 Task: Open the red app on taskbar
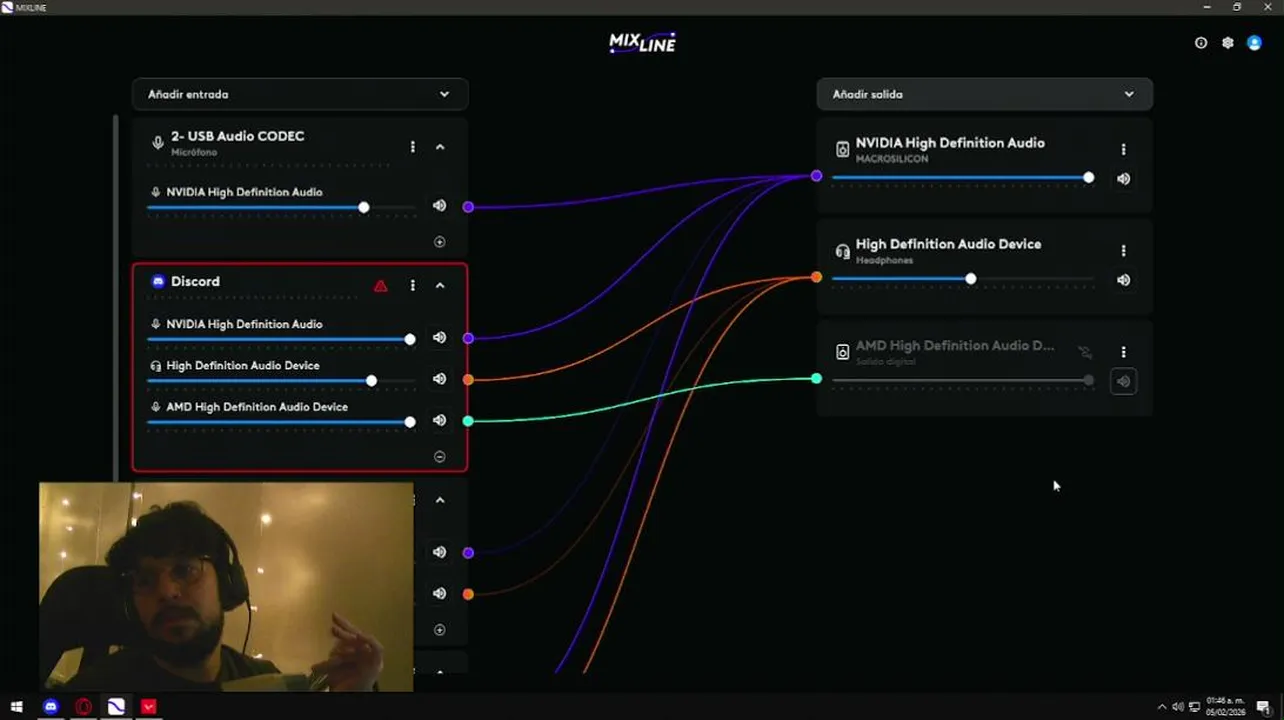click(149, 707)
